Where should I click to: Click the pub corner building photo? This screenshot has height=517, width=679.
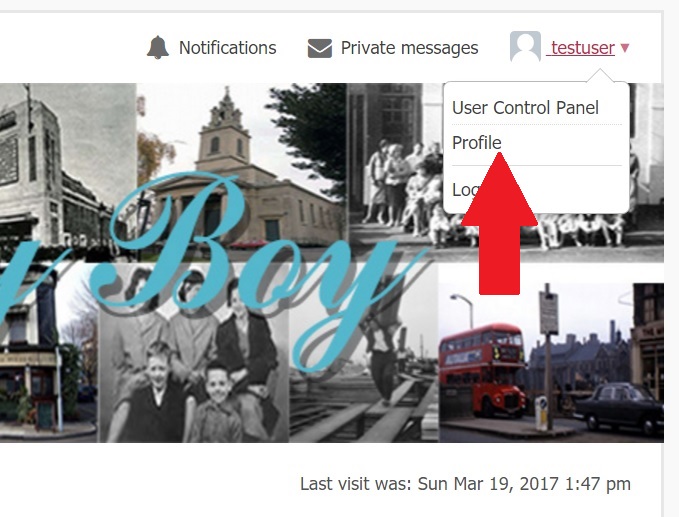tap(48, 353)
